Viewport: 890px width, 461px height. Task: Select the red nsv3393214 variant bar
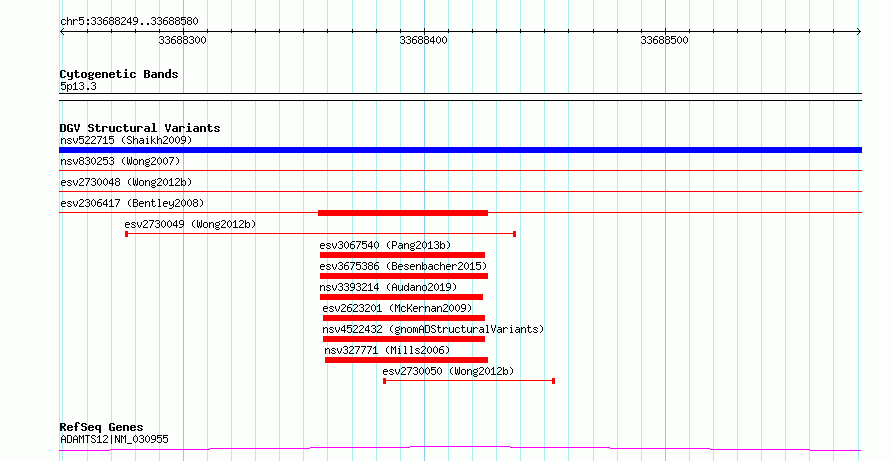401,297
